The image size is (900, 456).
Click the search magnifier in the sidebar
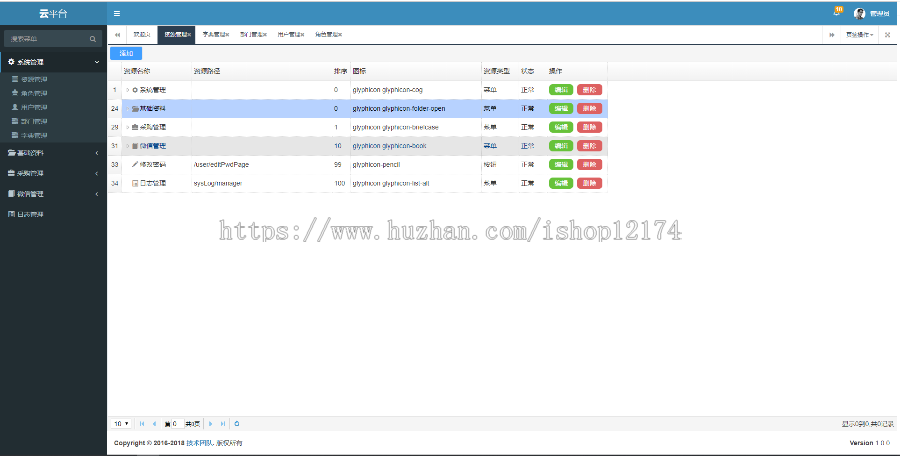click(x=93, y=39)
